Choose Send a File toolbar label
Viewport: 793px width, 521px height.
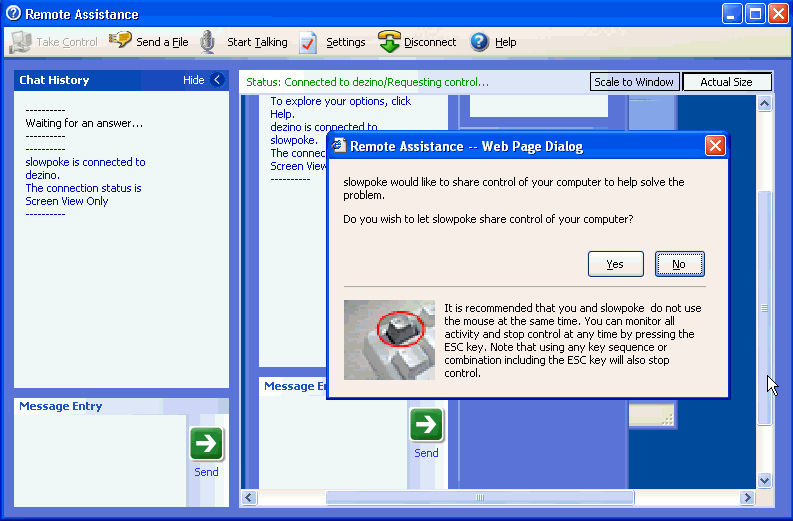click(x=162, y=42)
